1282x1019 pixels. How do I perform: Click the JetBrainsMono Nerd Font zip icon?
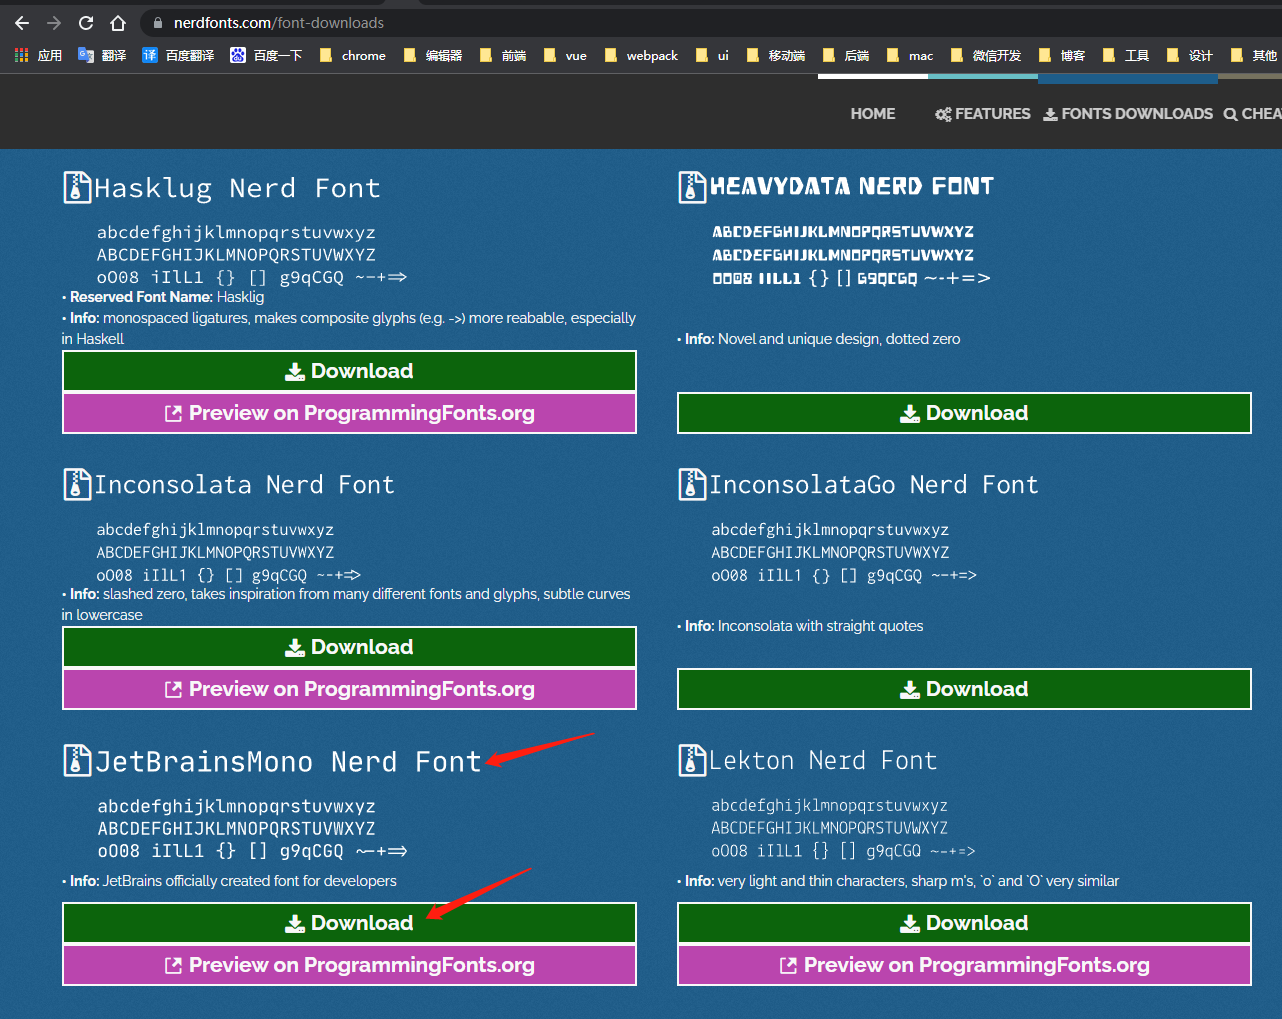point(77,761)
